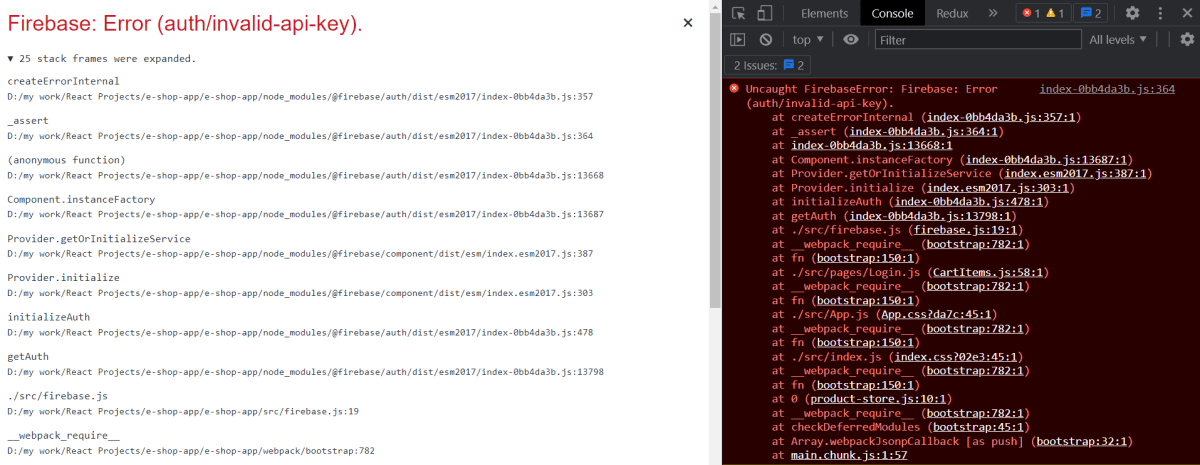Open index-0bb4da3b.js:364:1 _assert link
Viewport: 1200px width, 465px height.
pyautogui.click(x=924, y=131)
